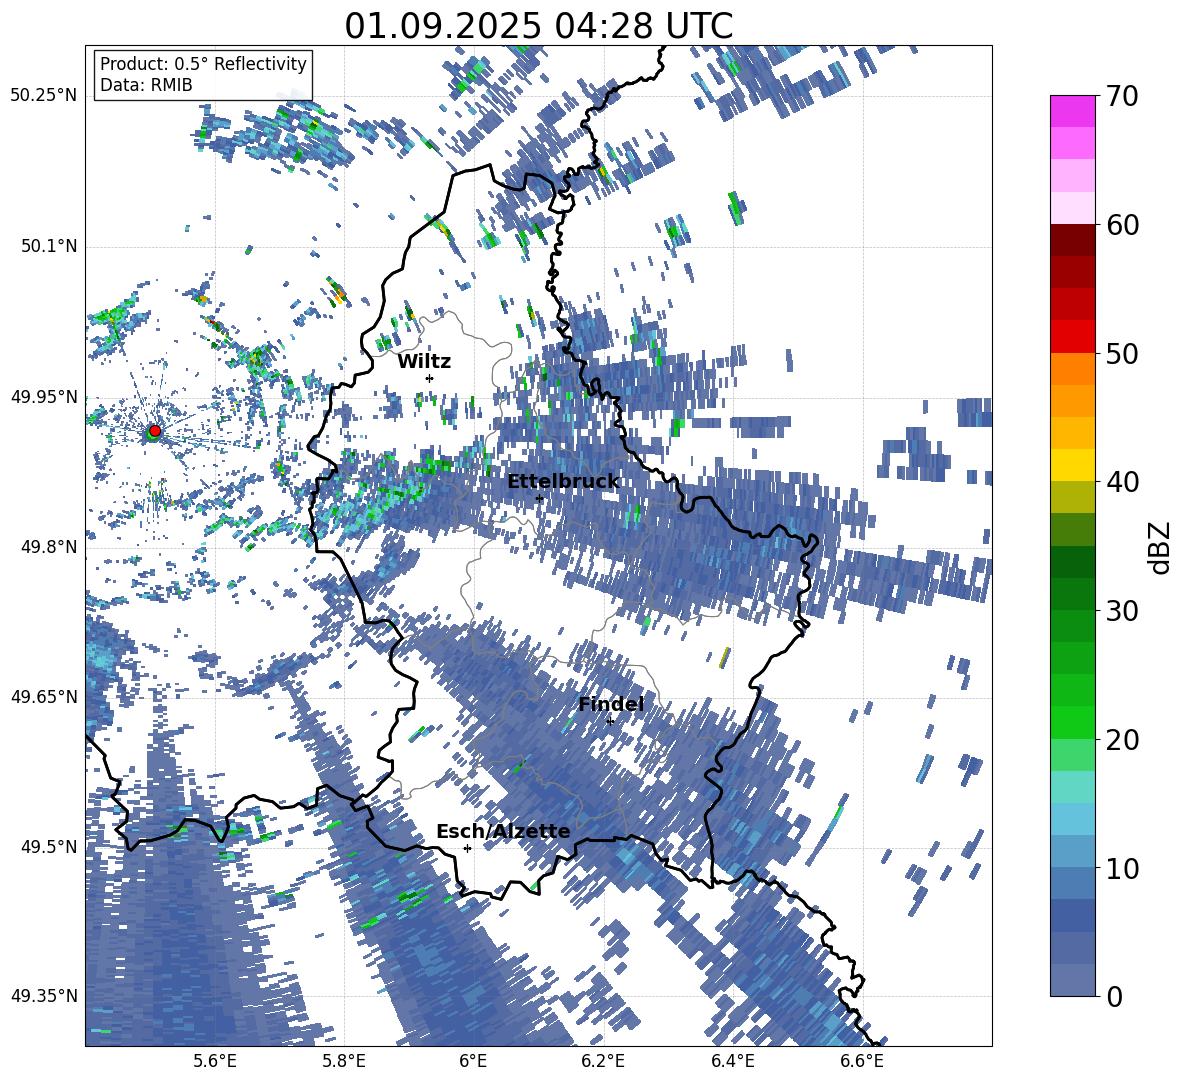Click the red radar site marker
This screenshot has width=1184, height=1081.
pos(155,431)
